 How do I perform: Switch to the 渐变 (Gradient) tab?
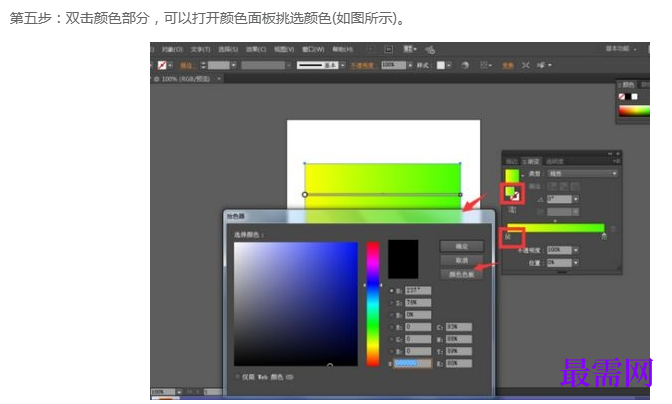click(533, 160)
